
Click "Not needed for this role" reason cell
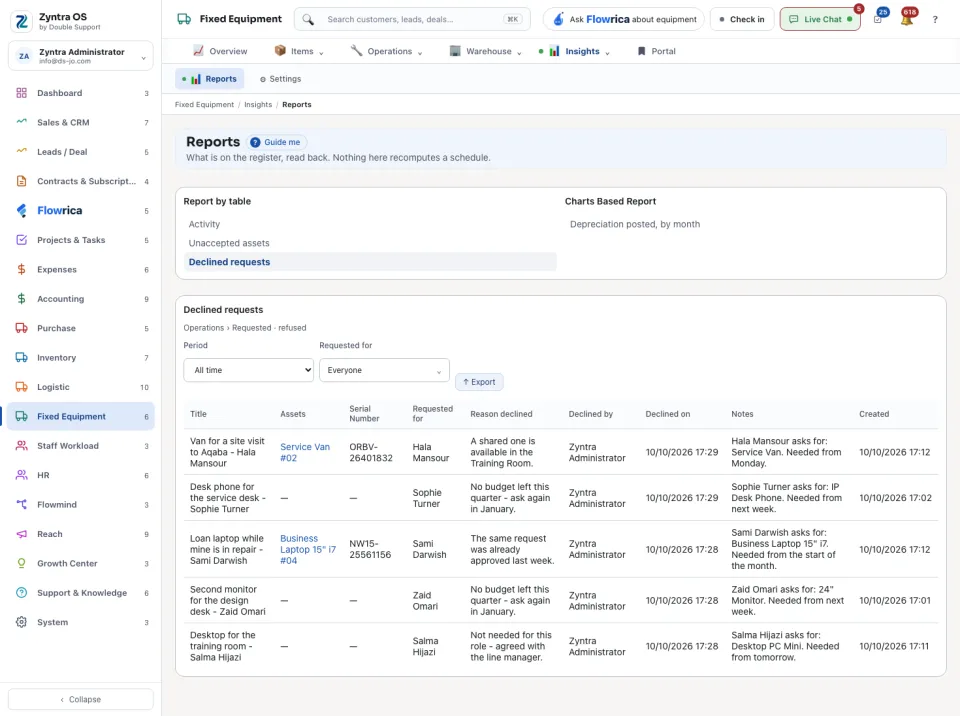tap(511, 646)
